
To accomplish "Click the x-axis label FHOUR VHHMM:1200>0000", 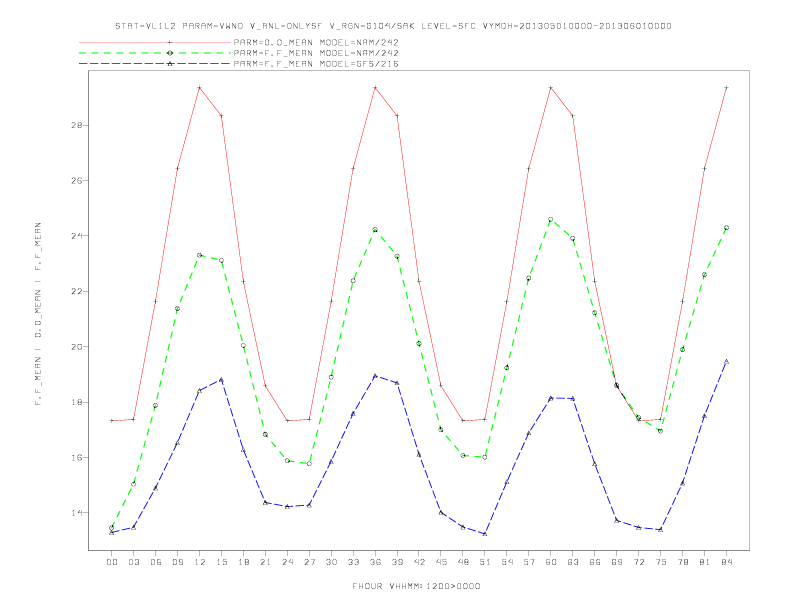I will (x=416, y=586).
